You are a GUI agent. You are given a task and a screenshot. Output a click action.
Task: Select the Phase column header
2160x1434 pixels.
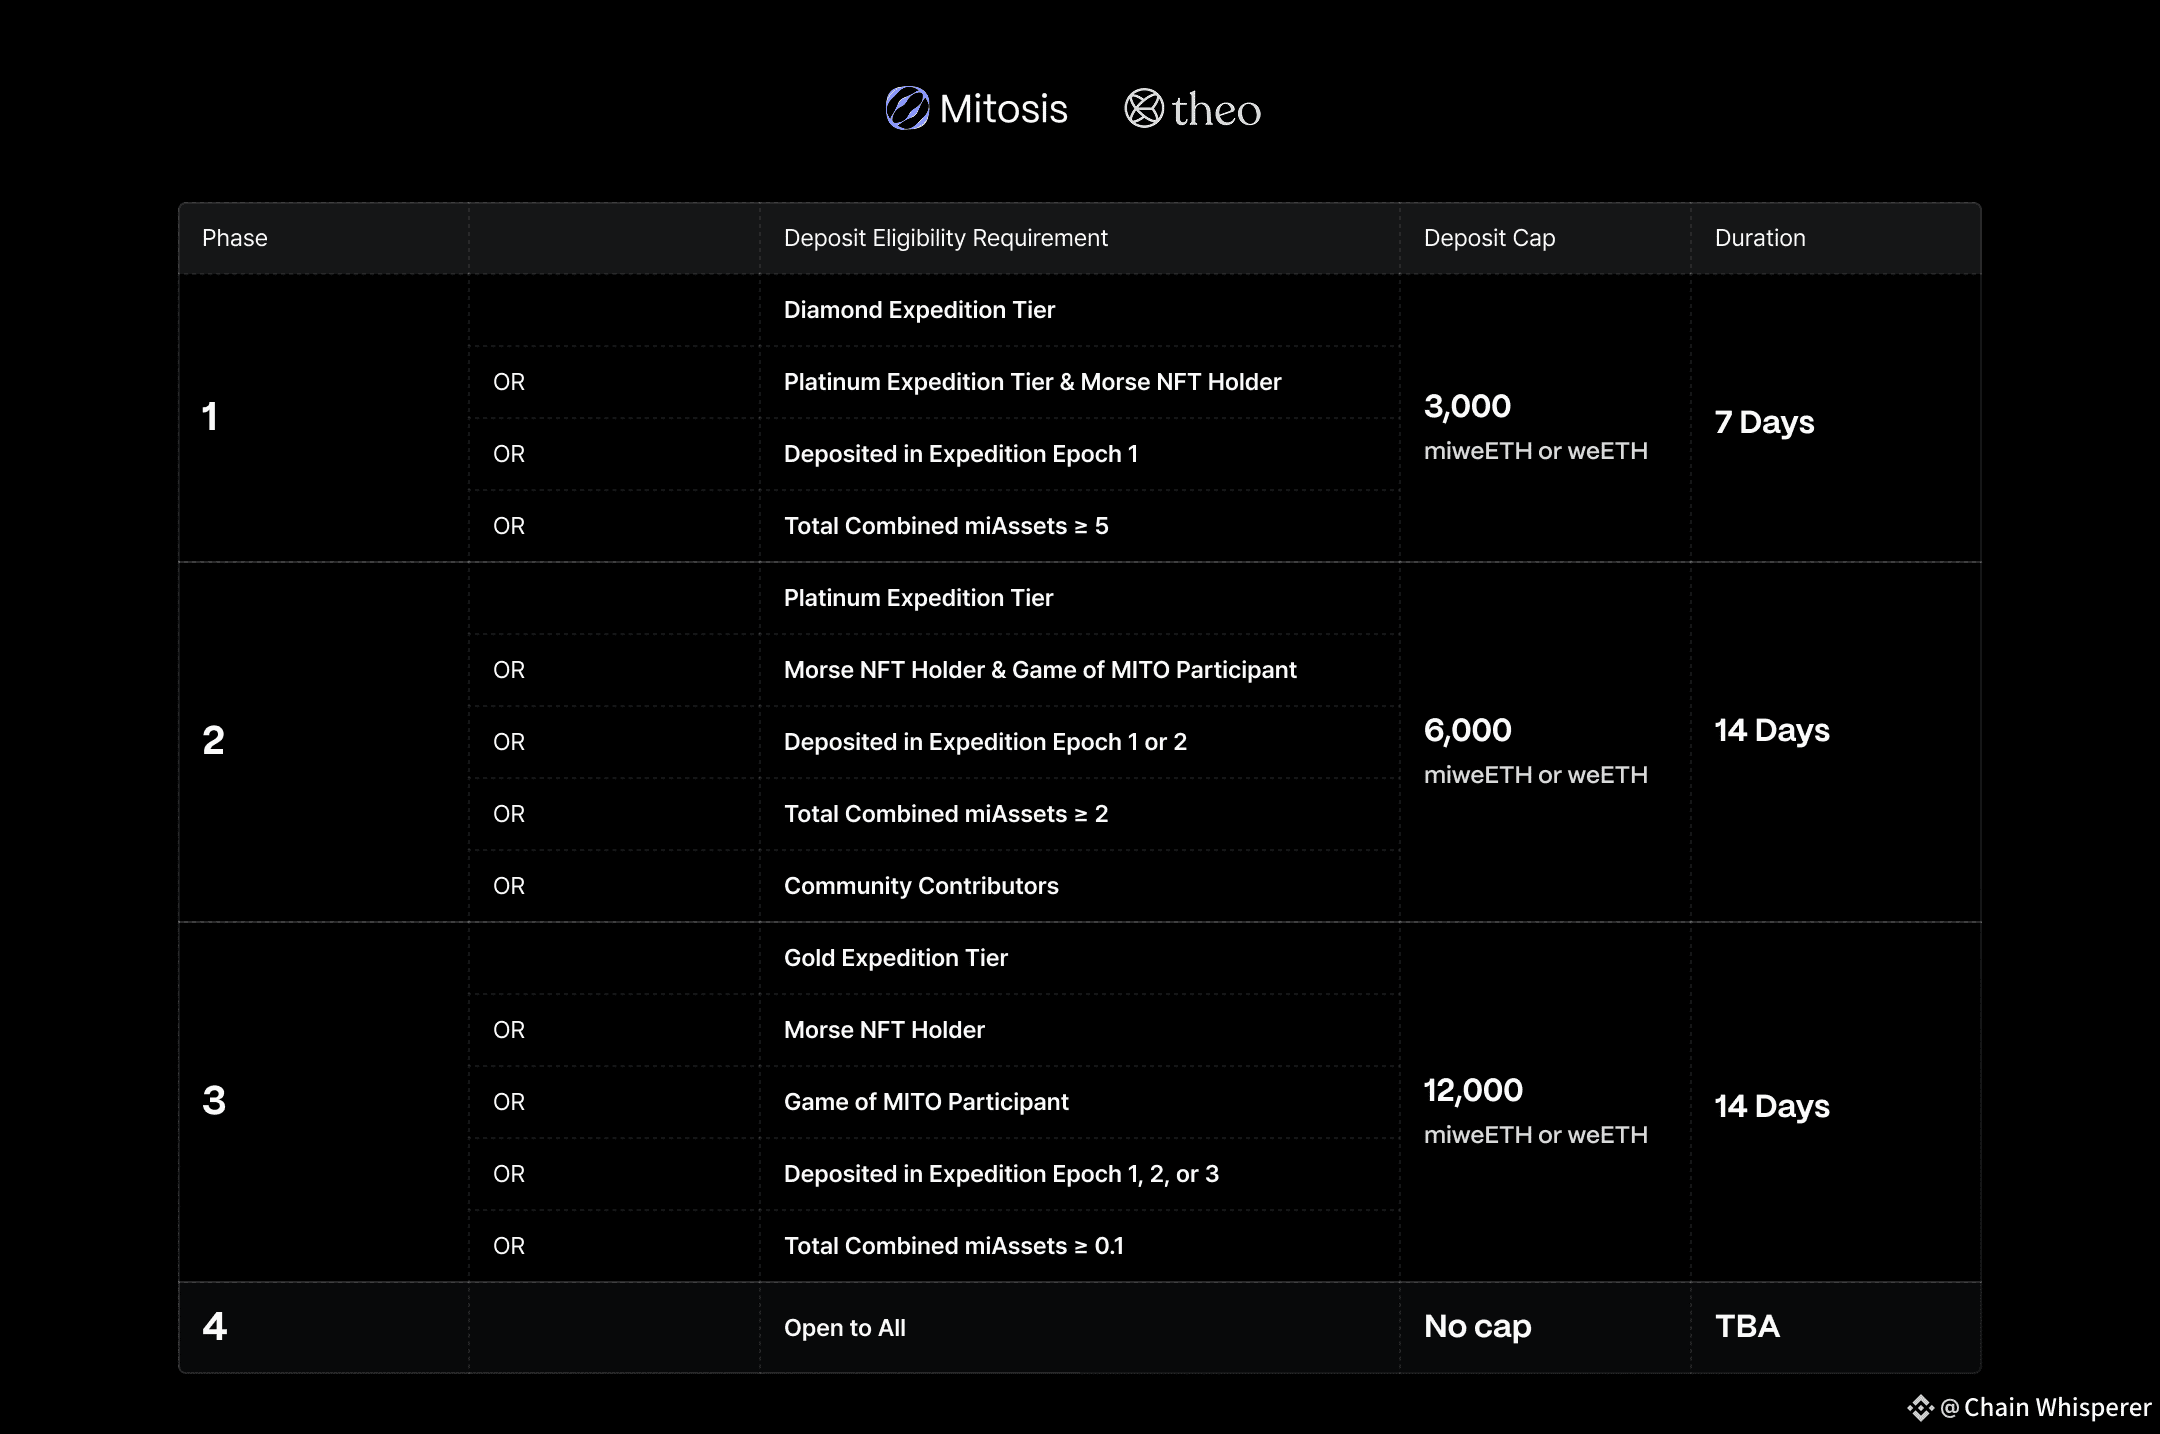point(235,238)
